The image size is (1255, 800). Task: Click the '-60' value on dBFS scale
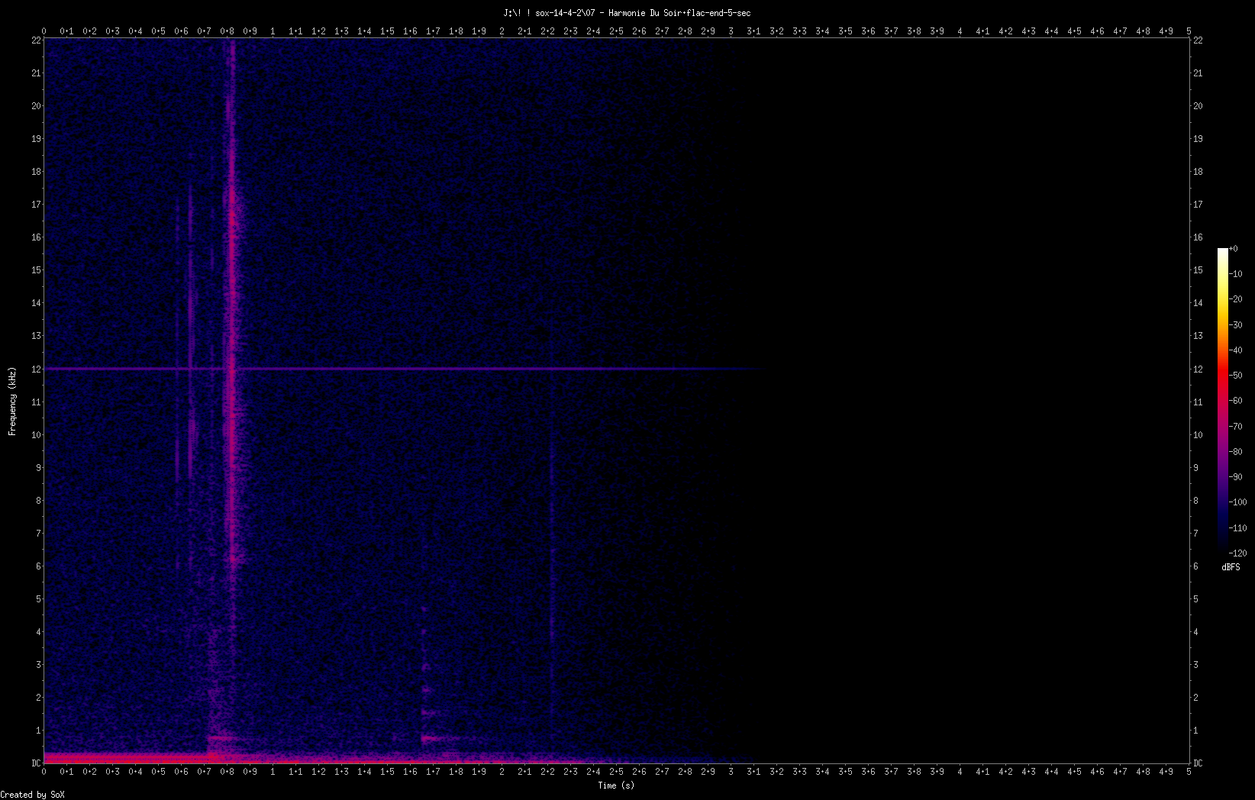pos(1236,401)
